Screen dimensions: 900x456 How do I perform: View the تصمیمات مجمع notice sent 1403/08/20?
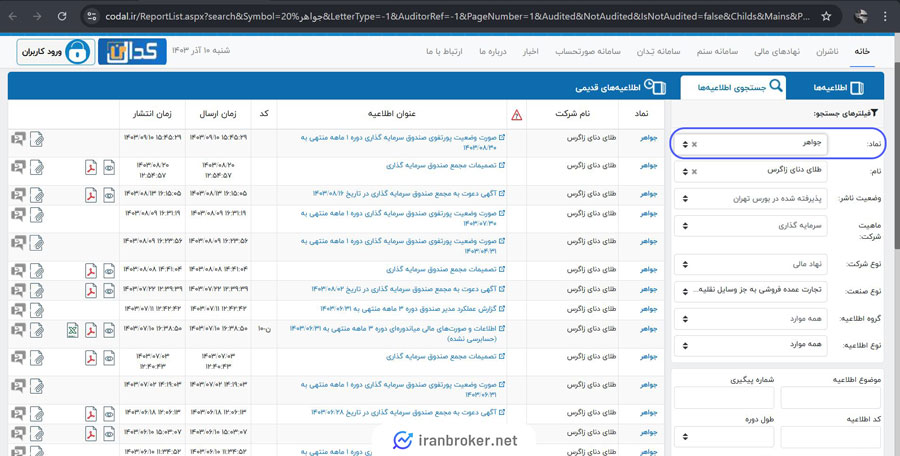(109, 168)
